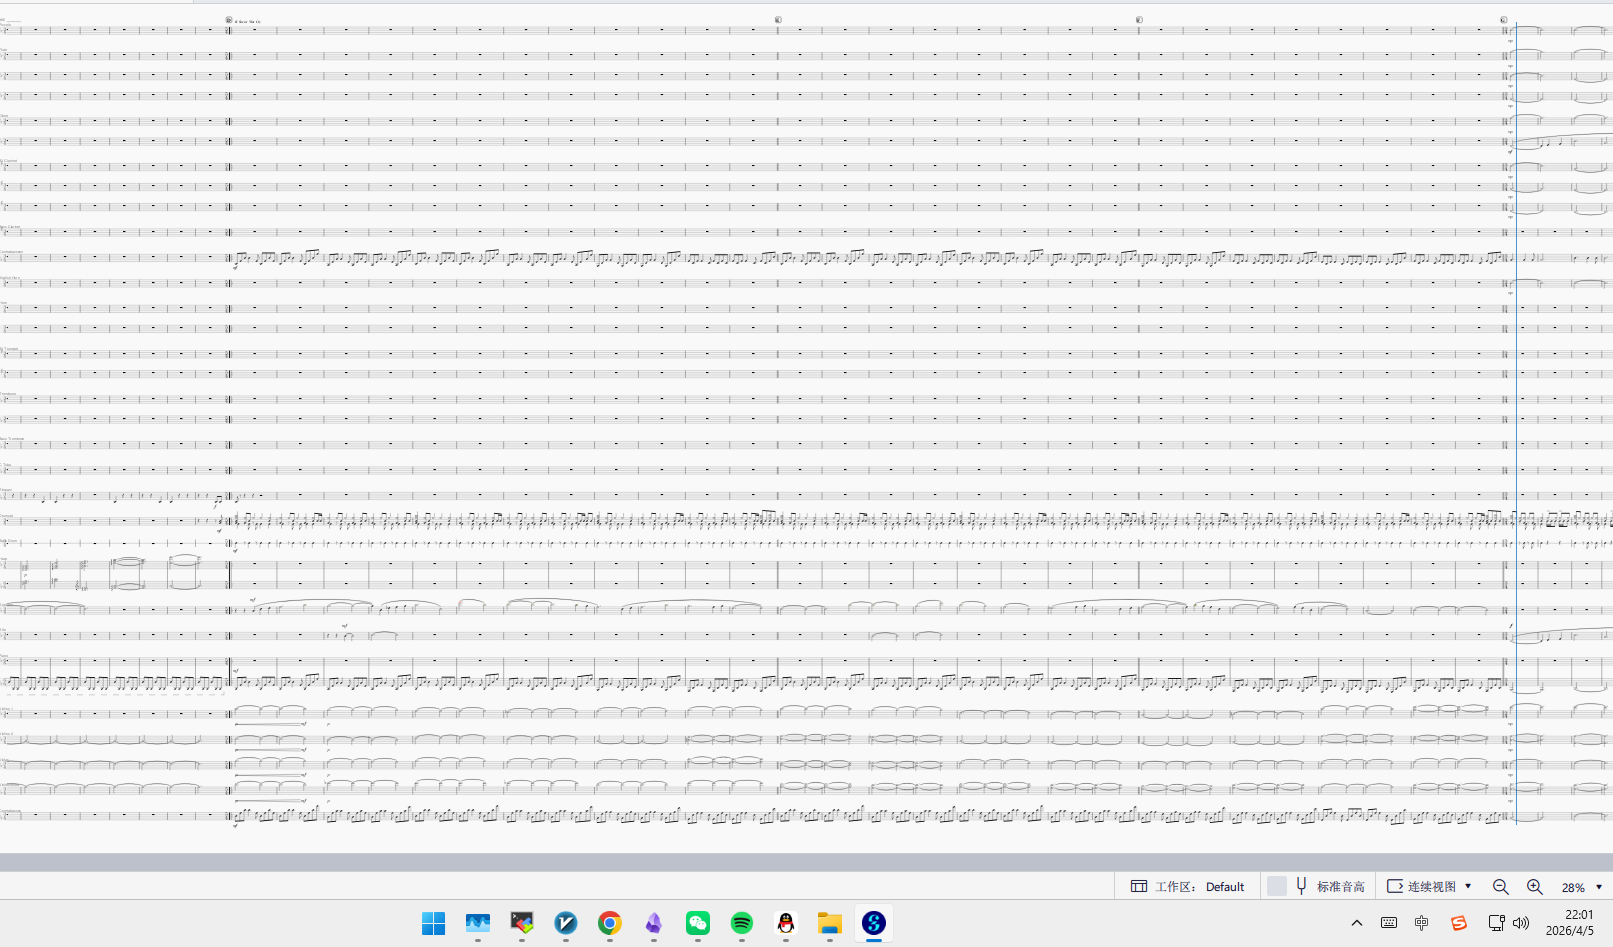The width and height of the screenshot is (1613, 947).
Task: Open Spotify from the taskbar
Action: [742, 923]
